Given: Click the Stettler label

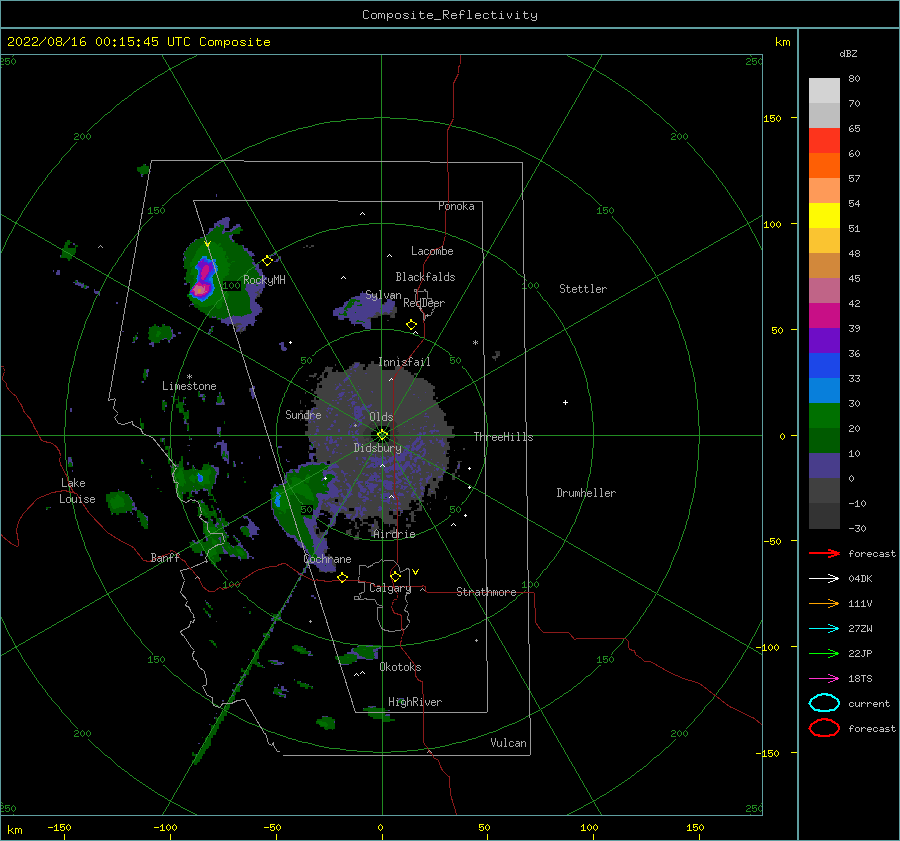Looking at the screenshot, I should pos(583,289).
